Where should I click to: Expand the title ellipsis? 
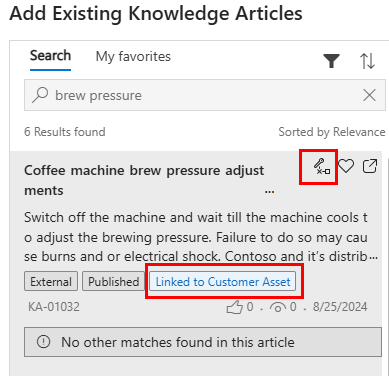(x=269, y=192)
